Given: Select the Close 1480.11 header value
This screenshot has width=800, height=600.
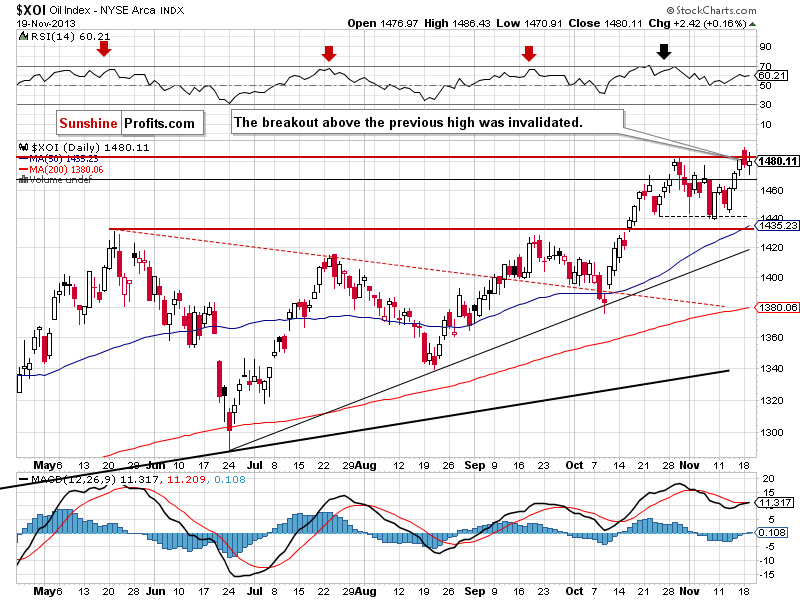Looking at the screenshot, I should click(x=605, y=23).
